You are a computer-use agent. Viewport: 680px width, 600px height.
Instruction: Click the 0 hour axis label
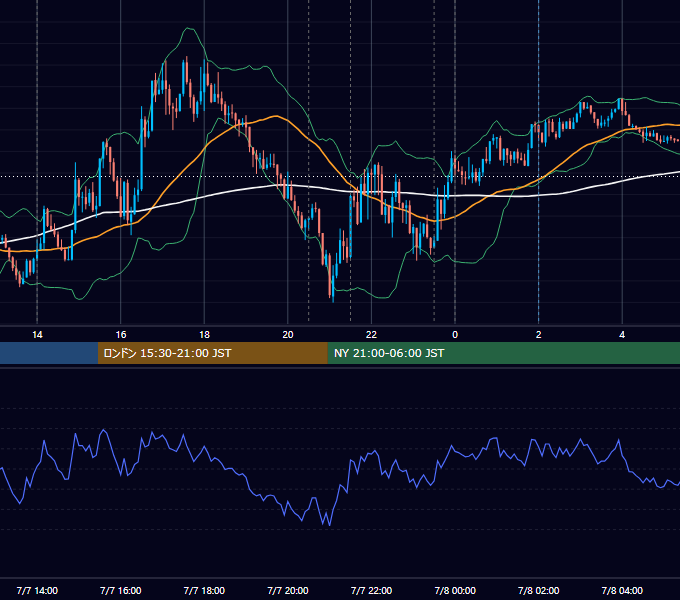pyautogui.click(x=455, y=335)
